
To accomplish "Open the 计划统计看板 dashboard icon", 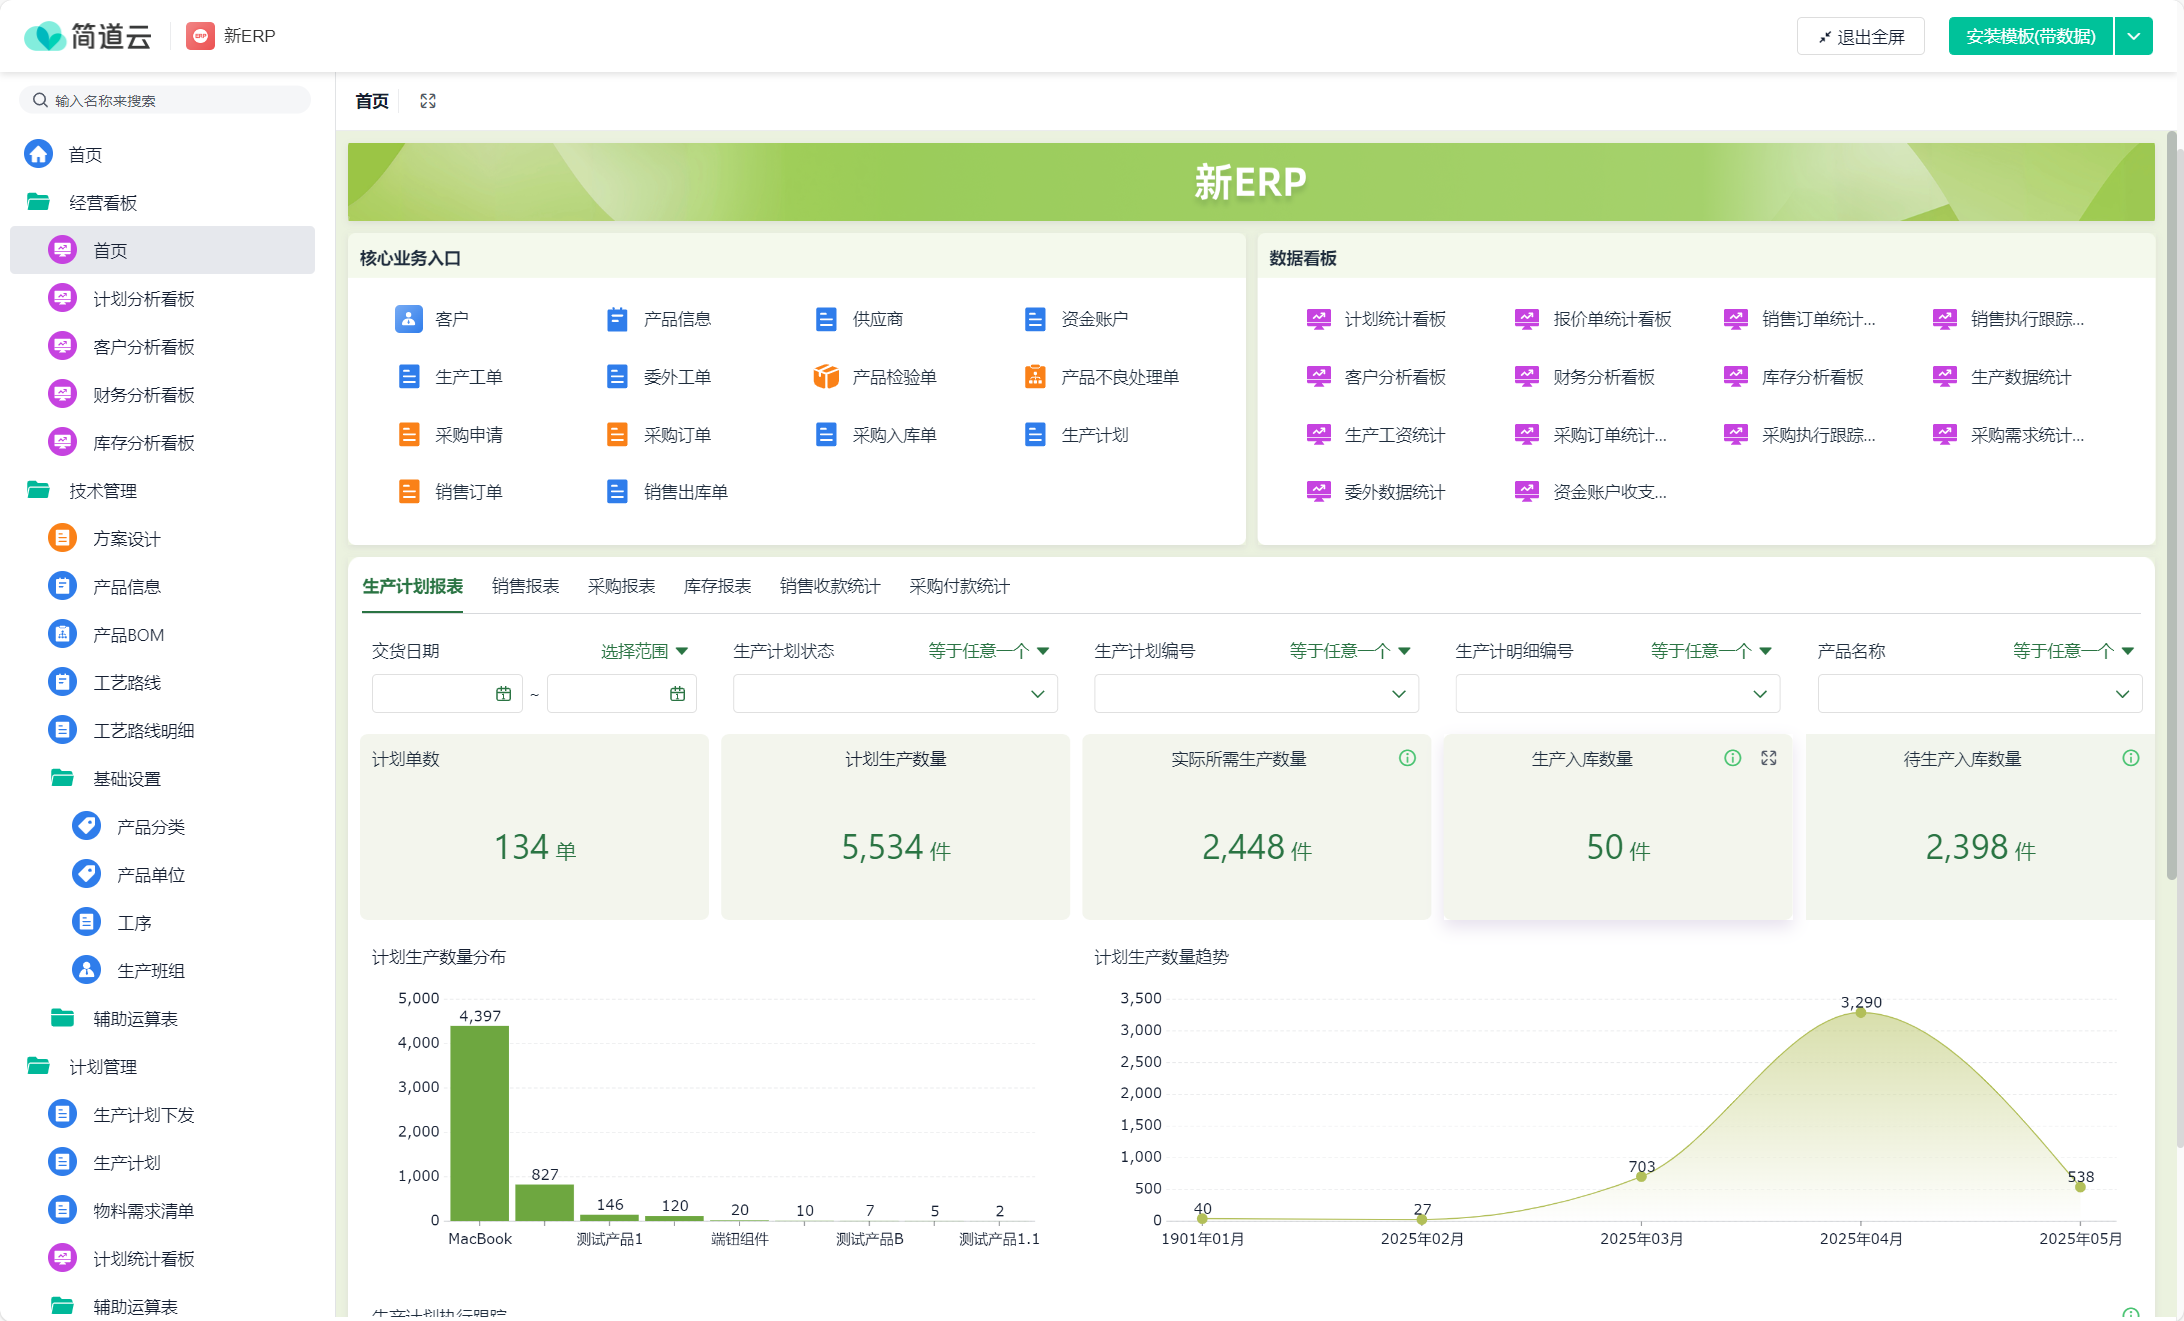I will [x=1318, y=319].
